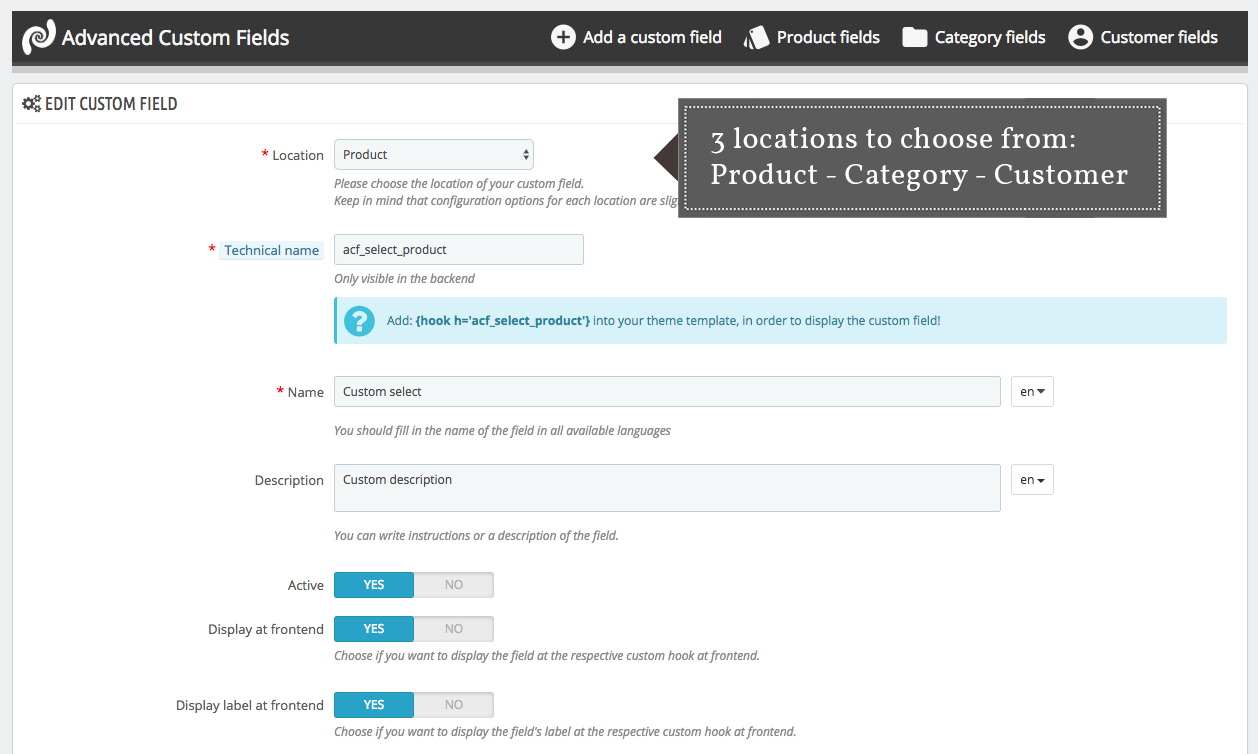Turn off Display label at frontend
1258x754 pixels.
pyautogui.click(x=453, y=704)
